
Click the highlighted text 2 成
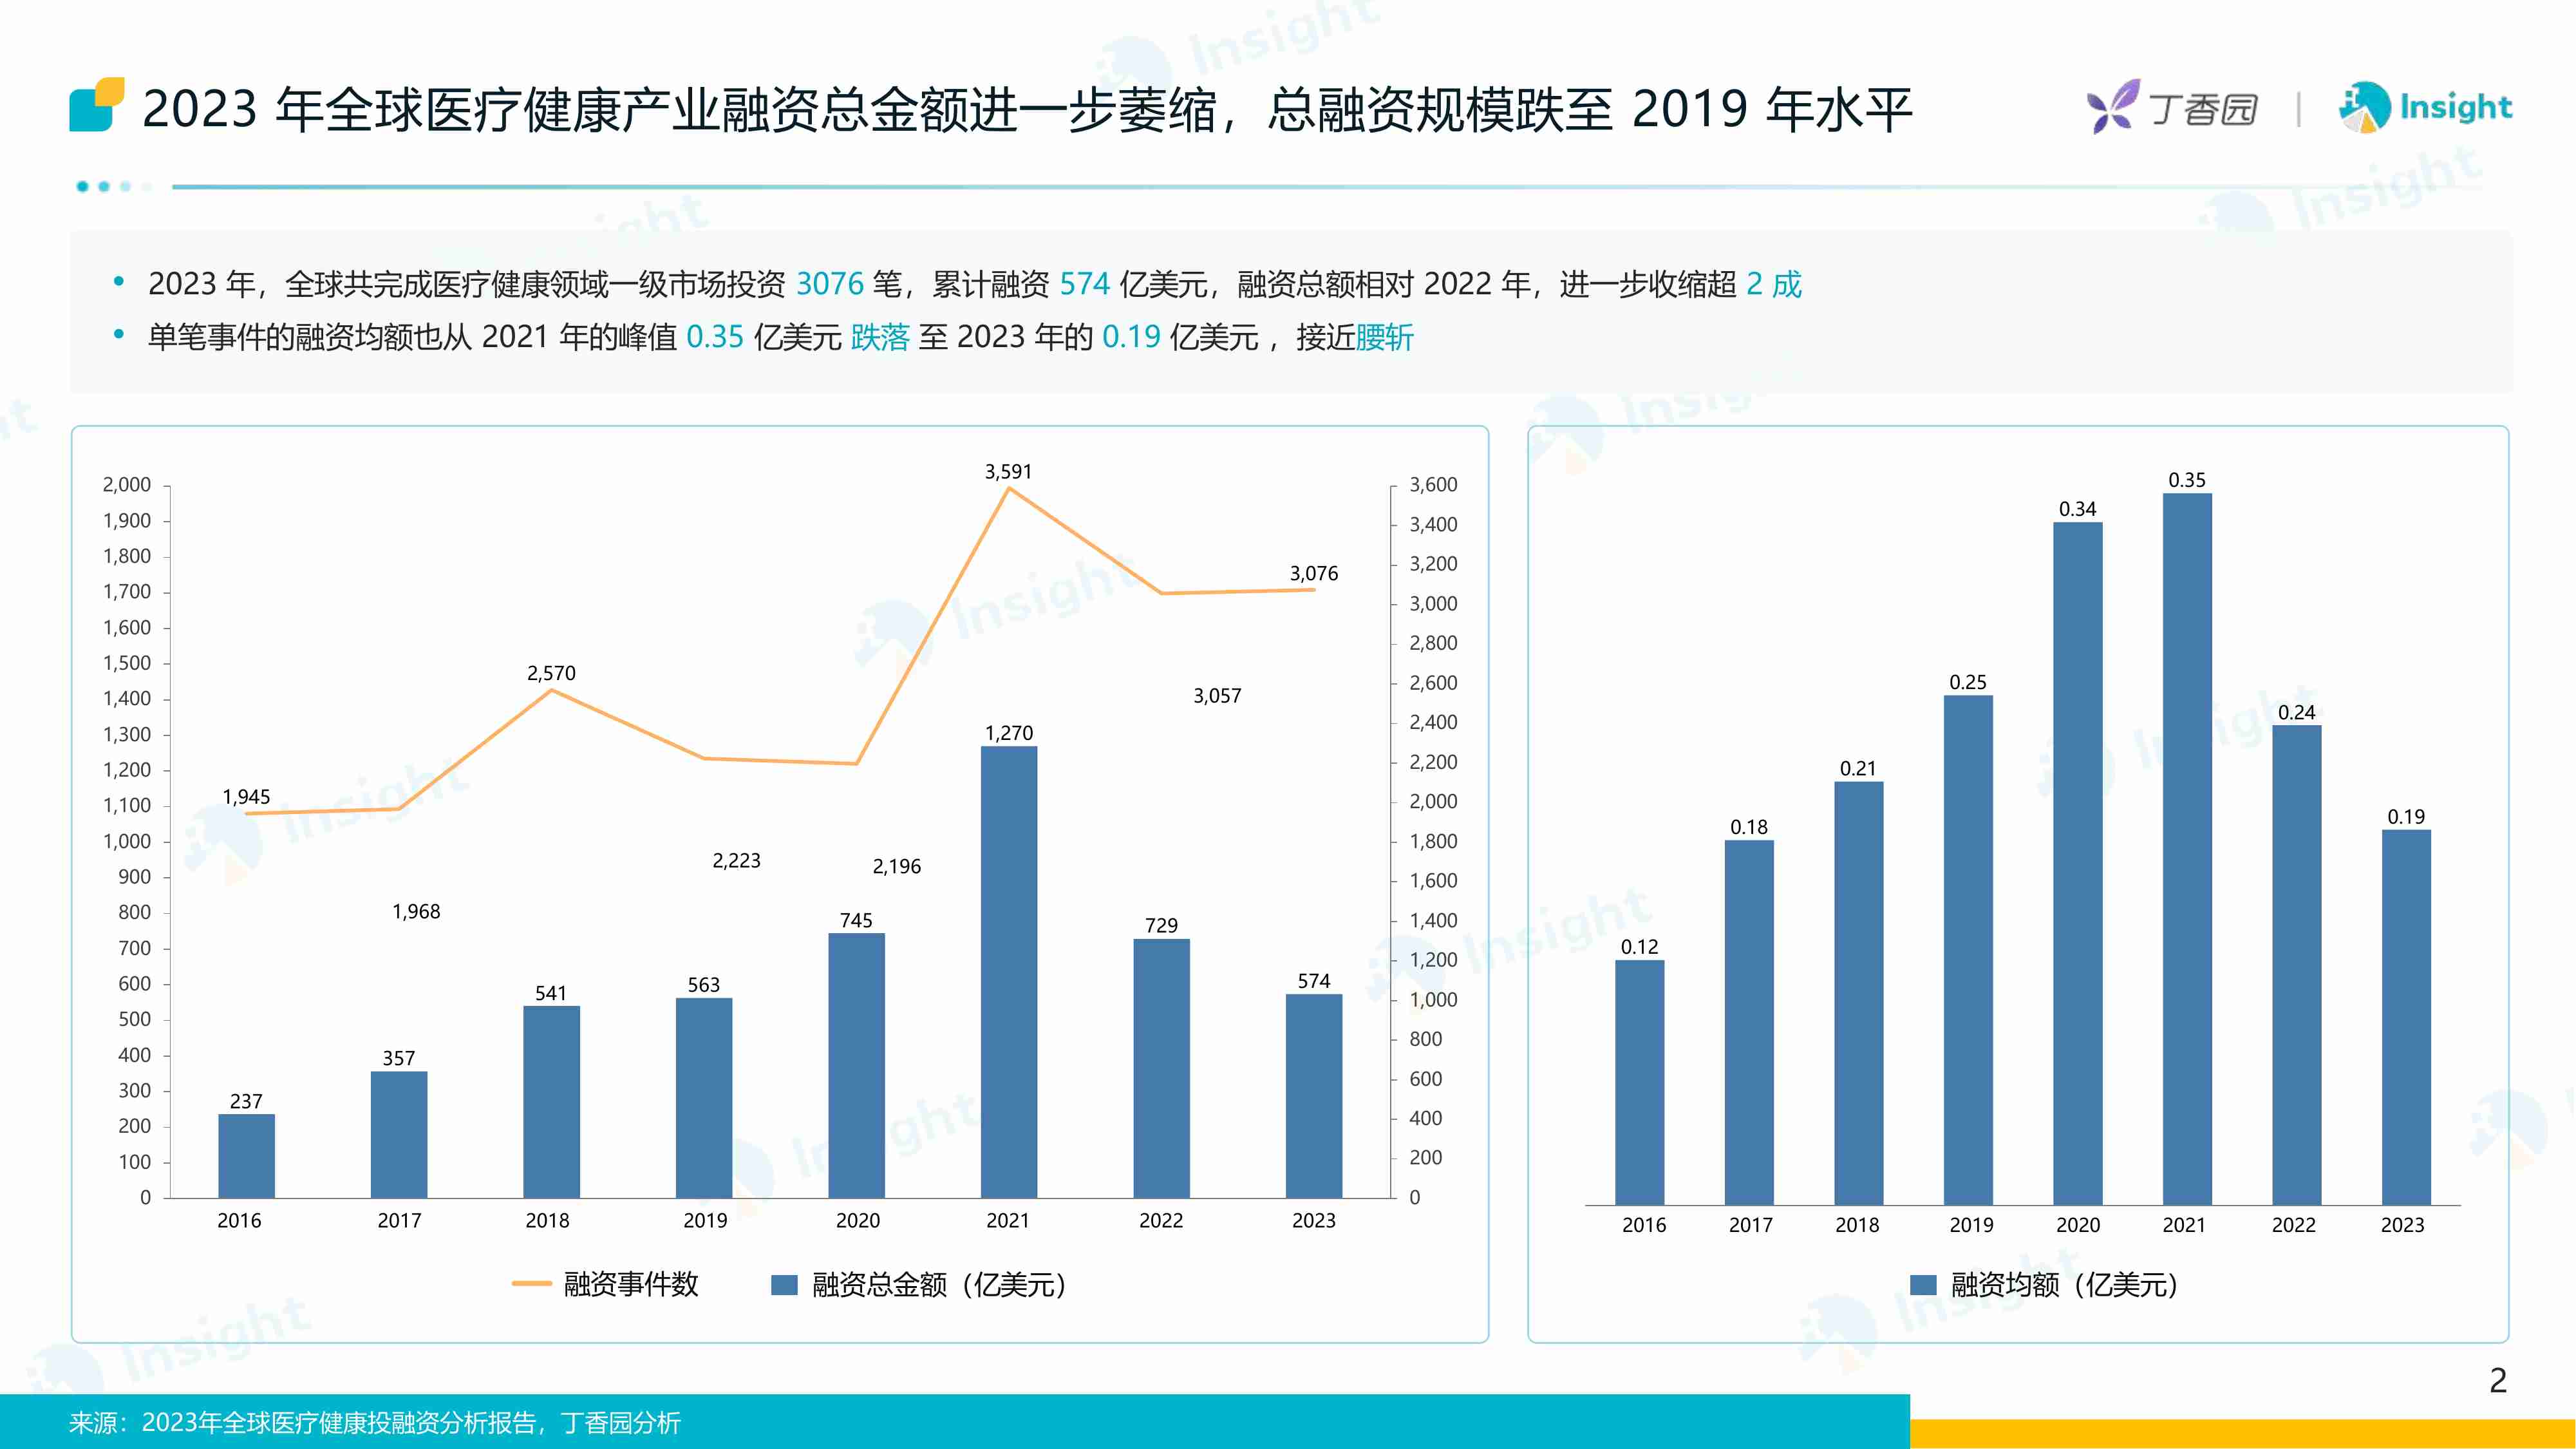click(1774, 284)
